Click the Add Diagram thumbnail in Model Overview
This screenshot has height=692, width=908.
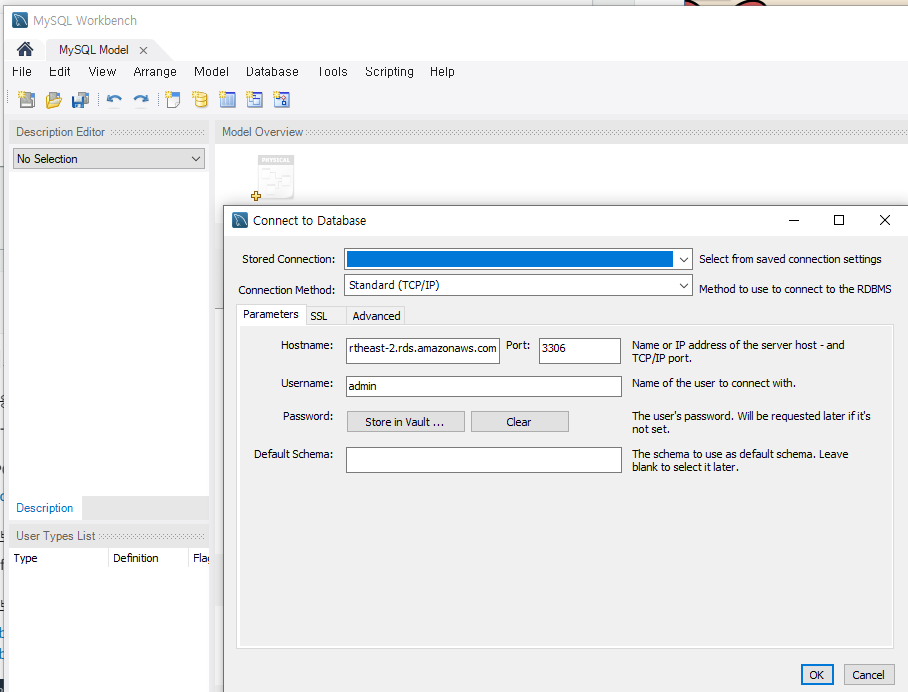[274, 177]
